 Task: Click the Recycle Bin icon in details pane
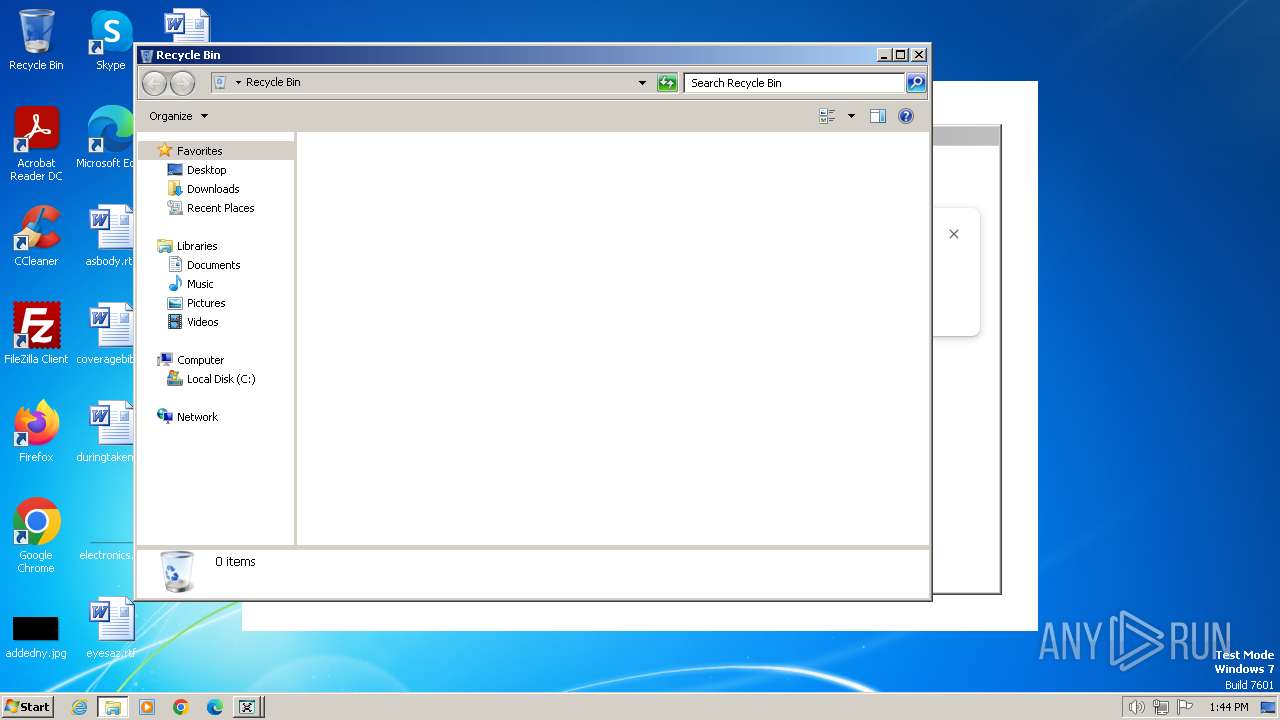coord(178,571)
